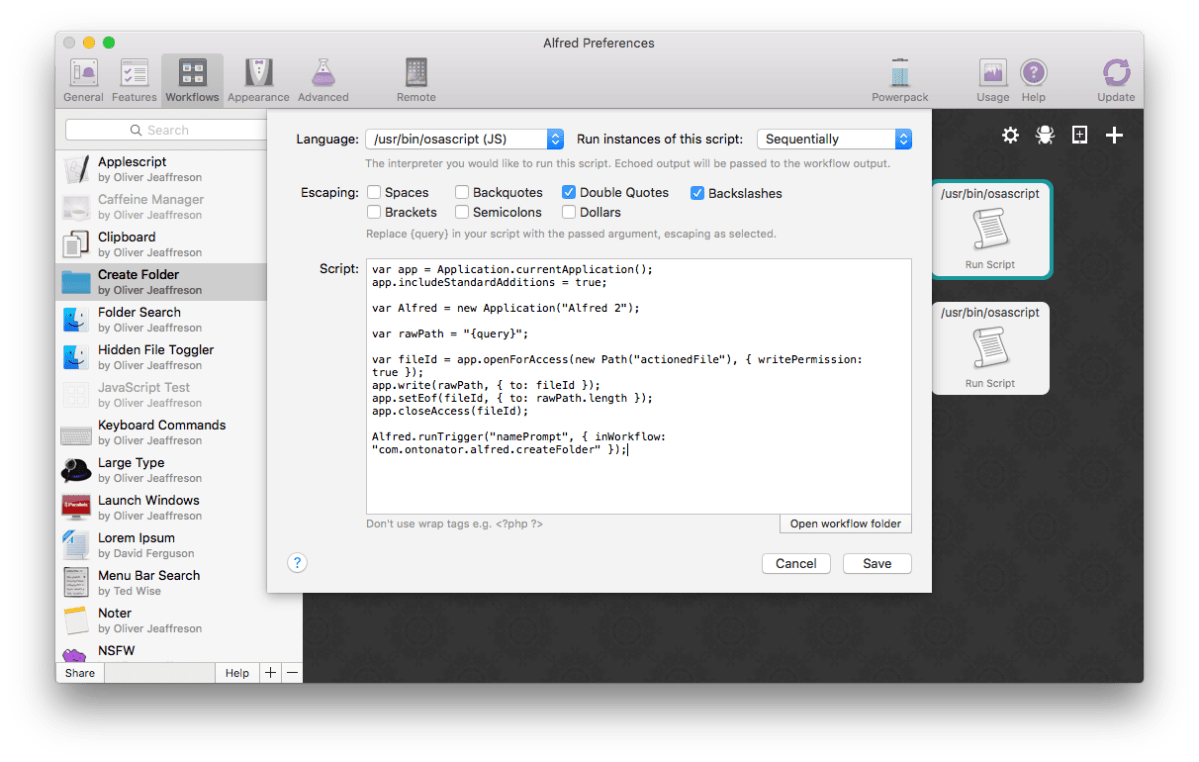Disable Double Quotes escaping
The height and width of the screenshot is (762, 1199).
[x=569, y=193]
